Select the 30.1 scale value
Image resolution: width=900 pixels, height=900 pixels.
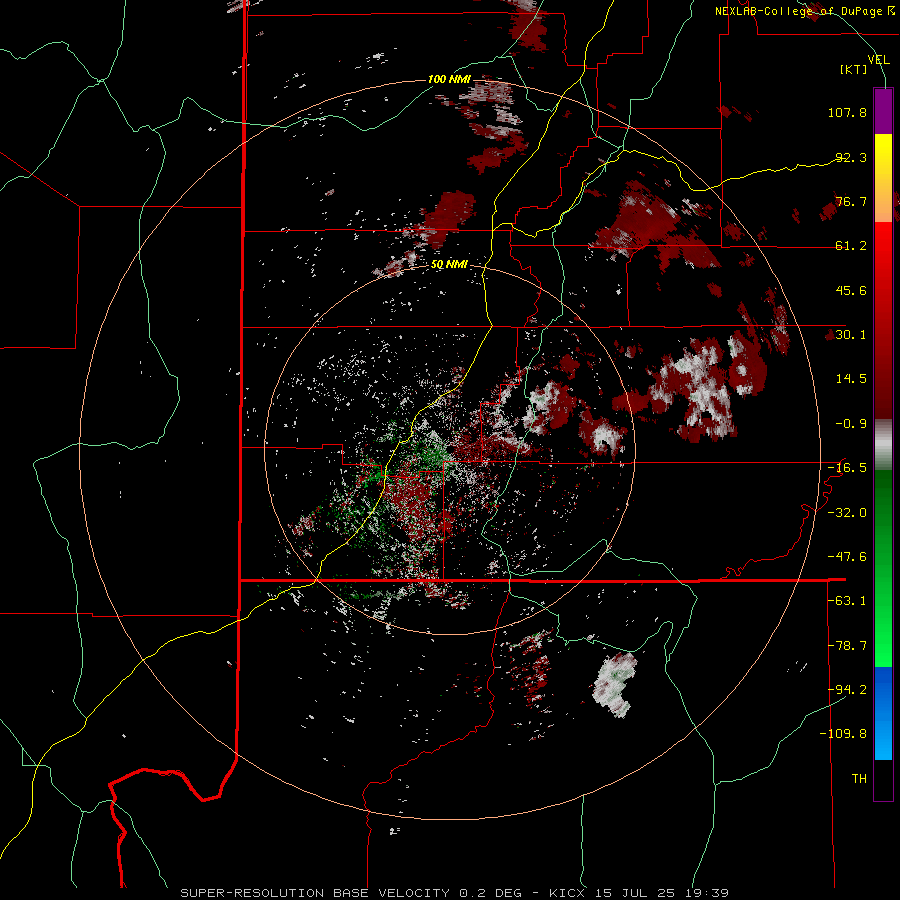pyautogui.click(x=851, y=335)
